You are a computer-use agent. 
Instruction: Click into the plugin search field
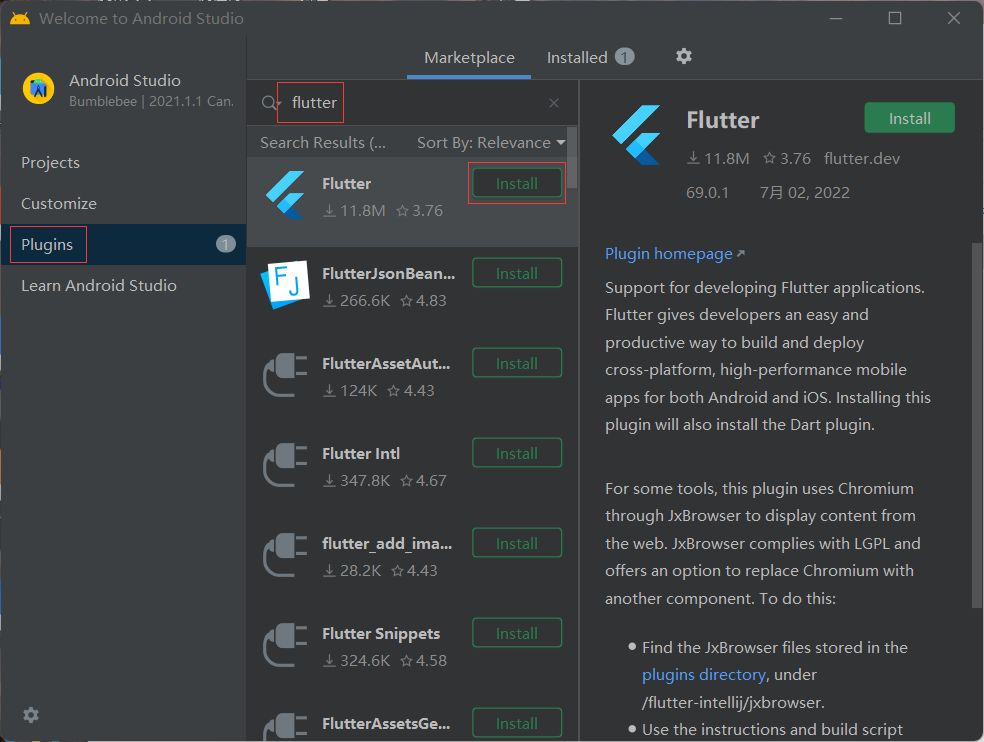point(414,103)
